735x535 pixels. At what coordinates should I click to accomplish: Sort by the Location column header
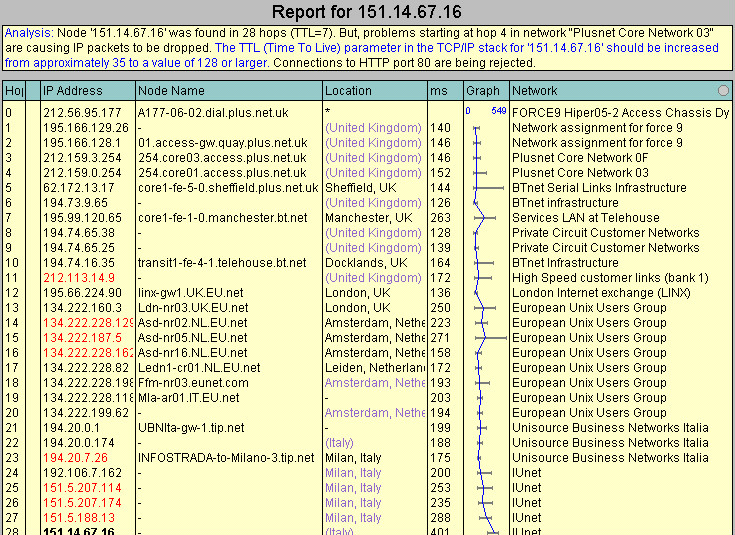tap(375, 90)
